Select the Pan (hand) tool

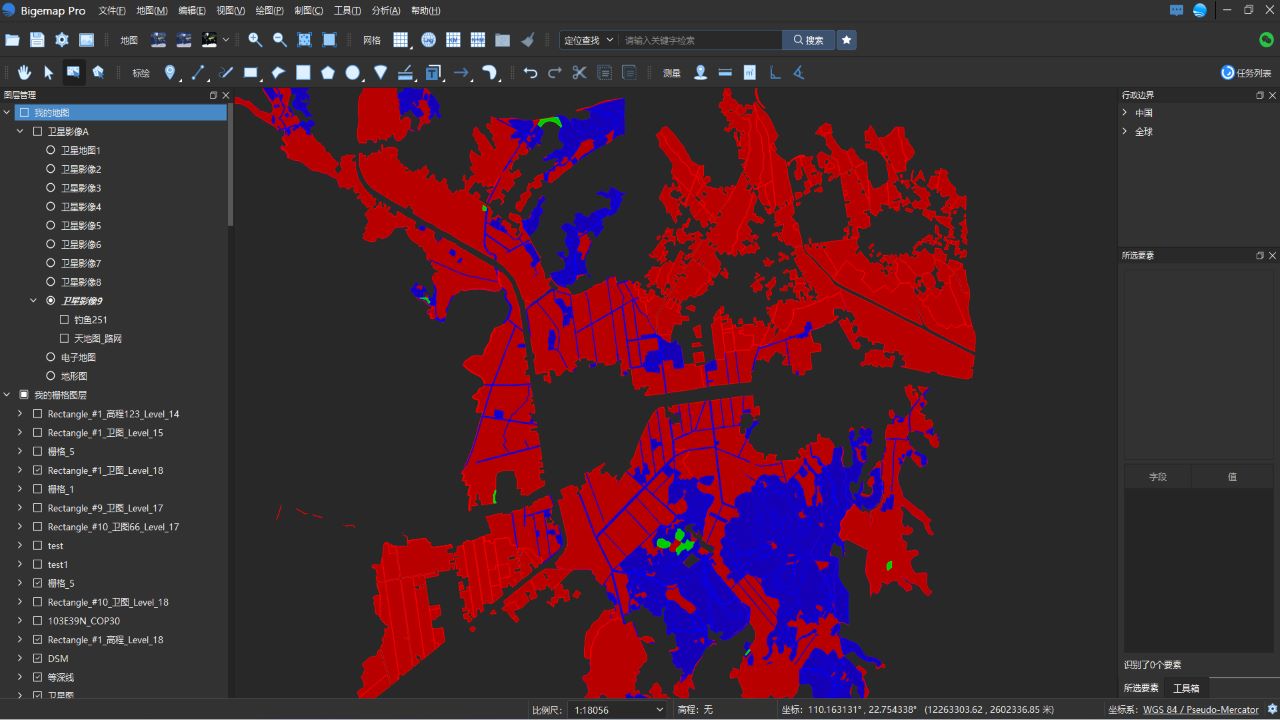pos(24,72)
